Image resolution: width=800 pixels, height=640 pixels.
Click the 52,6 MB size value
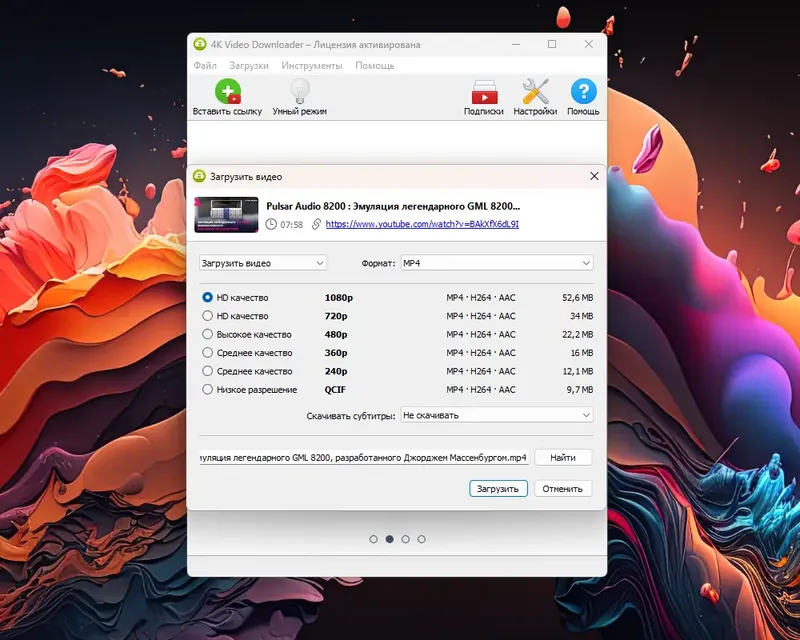578,297
